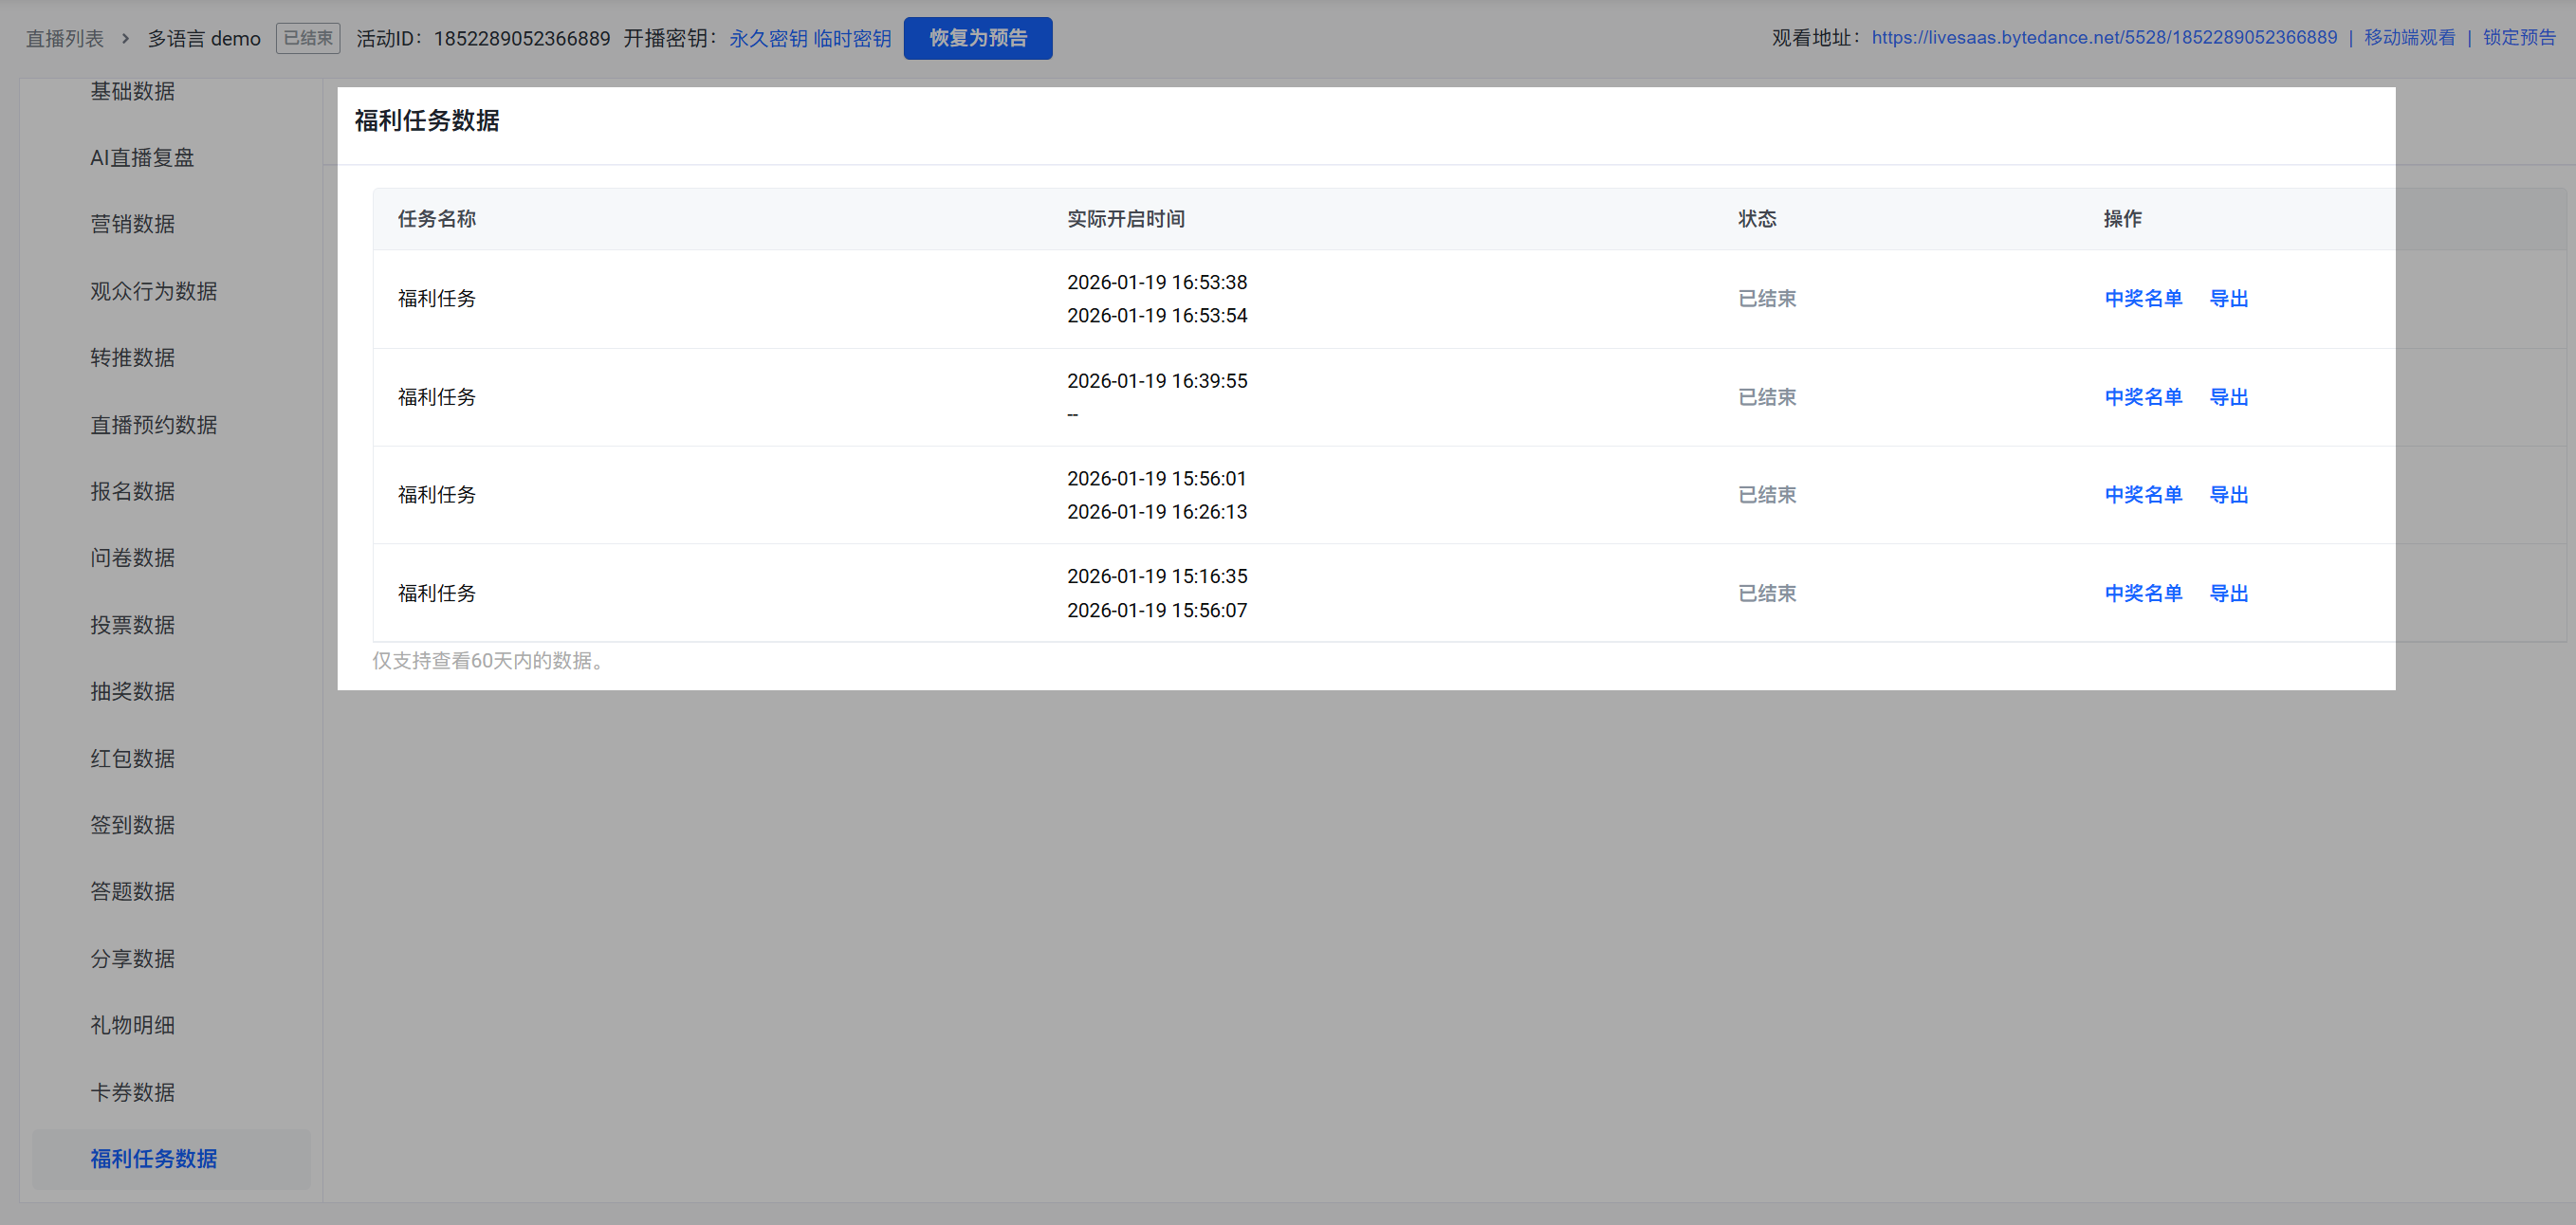Go to 礼物明细 in sidebar

[x=133, y=1025]
